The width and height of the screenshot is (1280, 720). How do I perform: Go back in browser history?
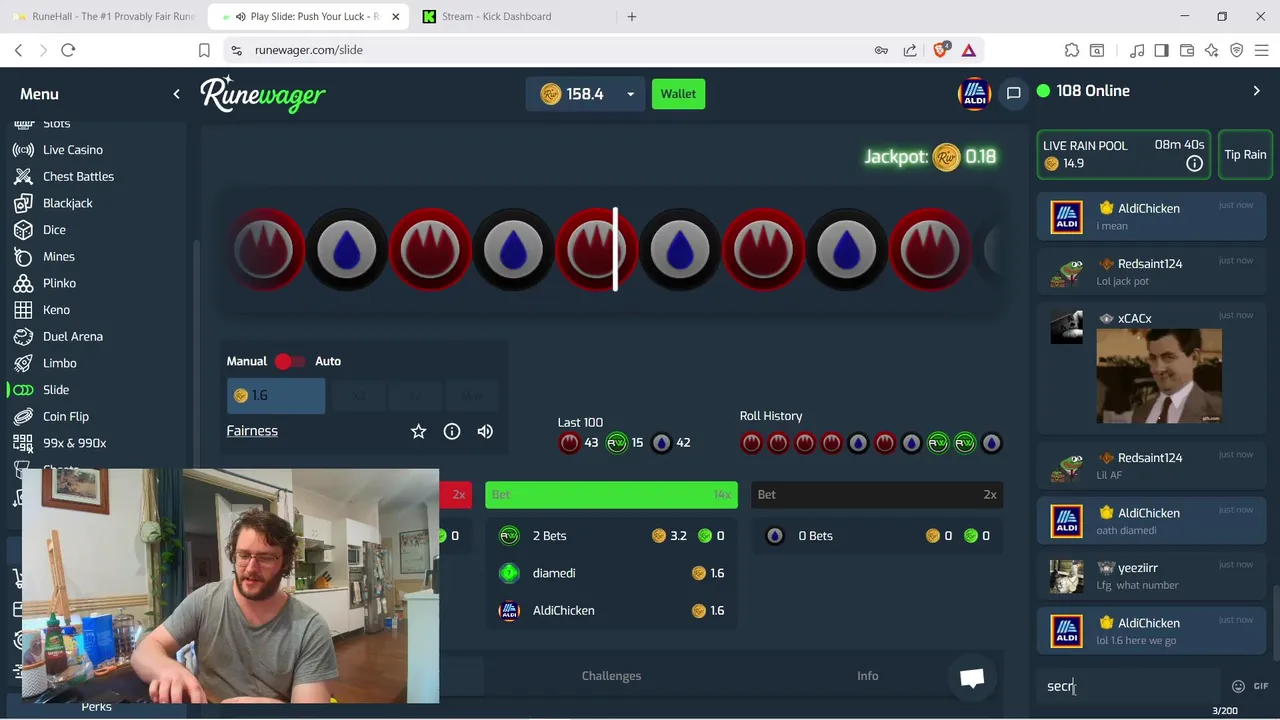(18, 50)
